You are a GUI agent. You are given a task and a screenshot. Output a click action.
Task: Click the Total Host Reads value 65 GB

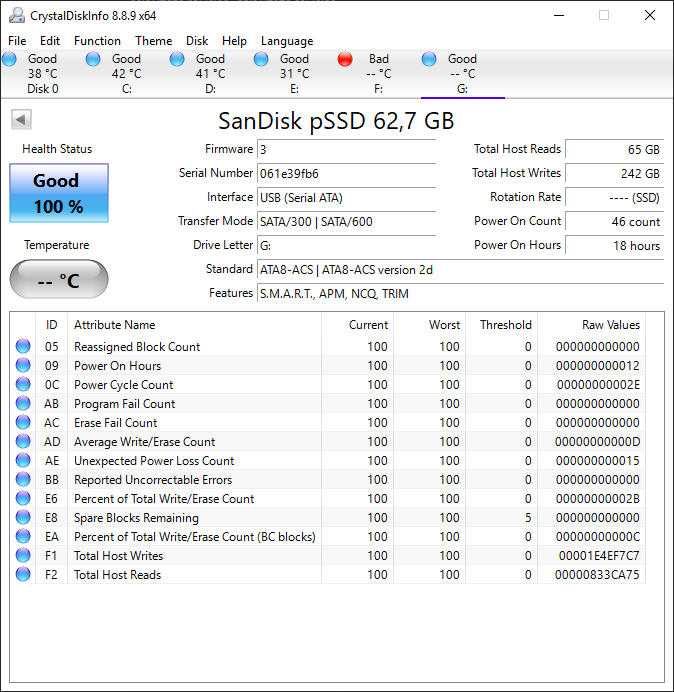click(614, 149)
